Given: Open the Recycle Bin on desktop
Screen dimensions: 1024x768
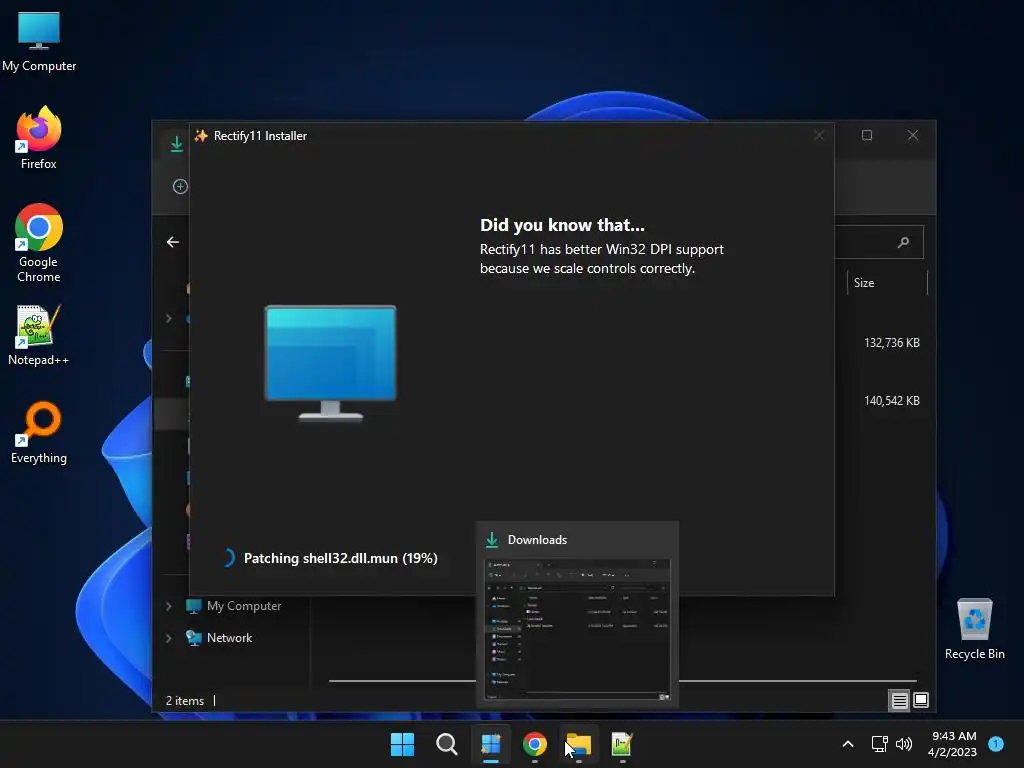Looking at the screenshot, I should pyautogui.click(x=974, y=628).
